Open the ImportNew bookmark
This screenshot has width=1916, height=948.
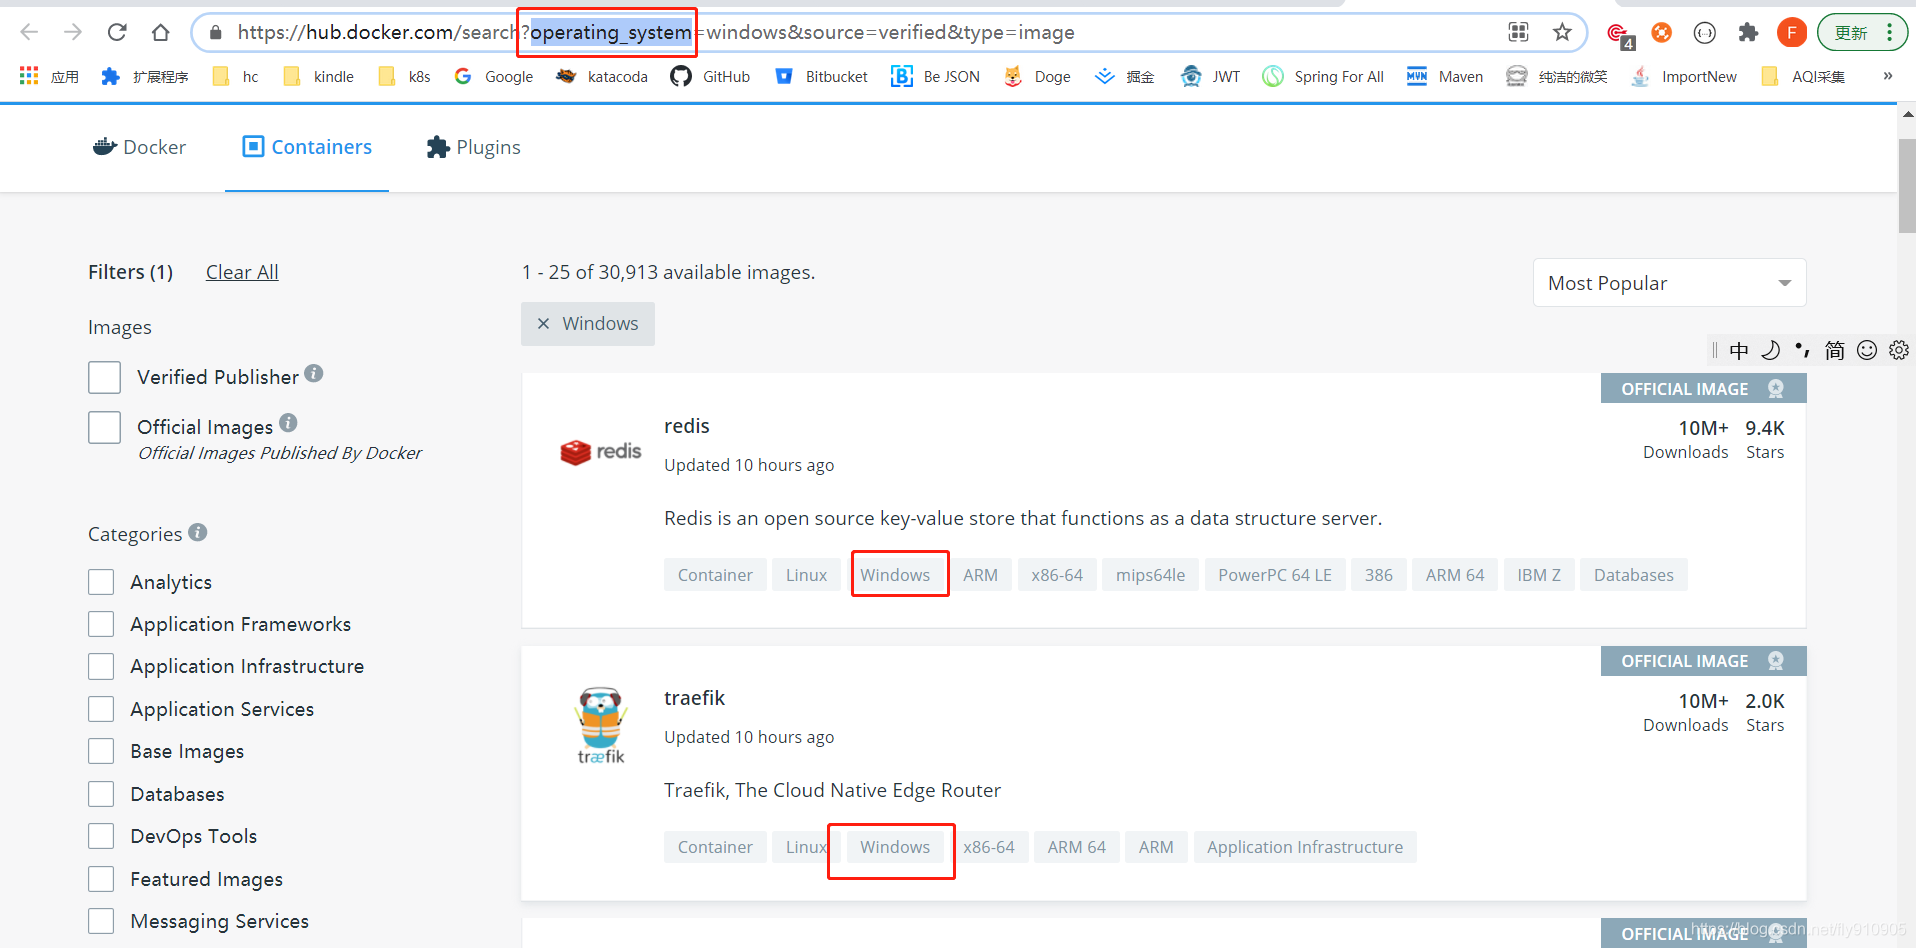pyautogui.click(x=1684, y=76)
